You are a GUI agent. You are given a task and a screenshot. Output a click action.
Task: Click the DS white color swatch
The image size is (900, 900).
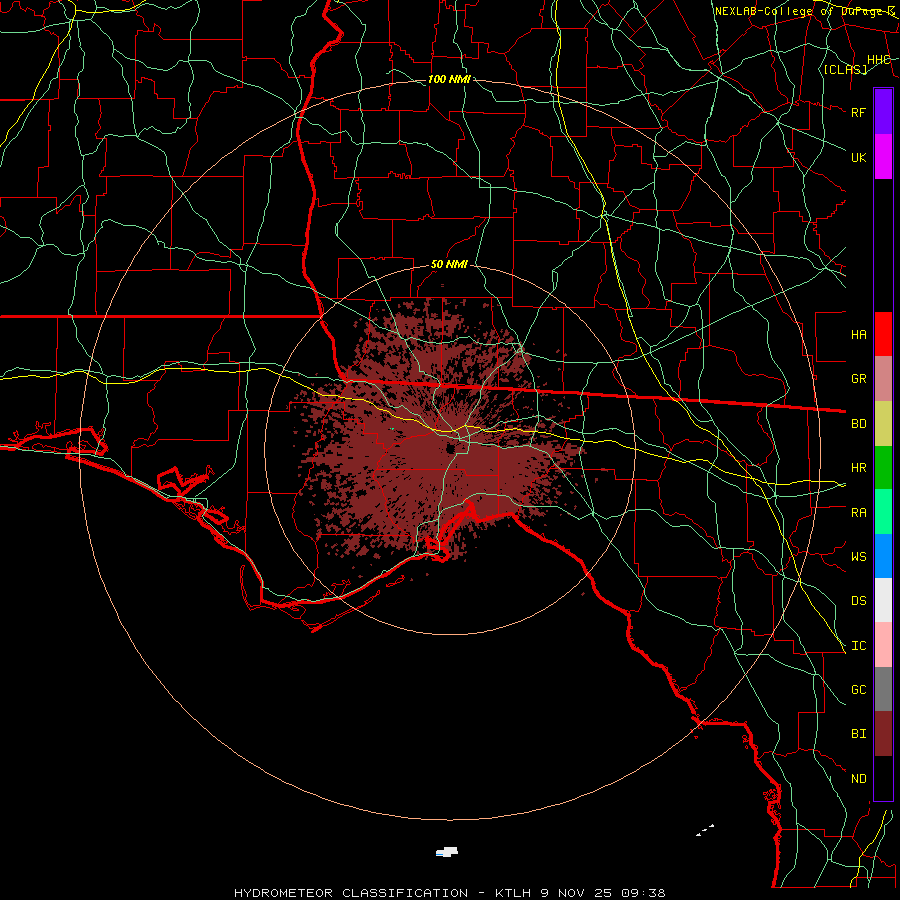(x=883, y=600)
